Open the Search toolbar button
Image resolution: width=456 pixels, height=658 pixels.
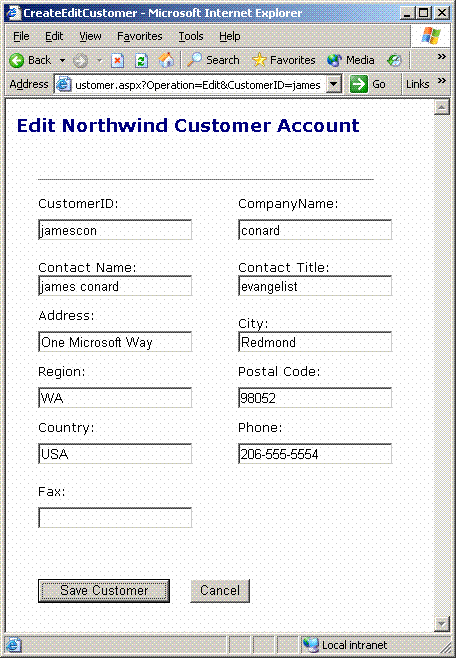213,60
